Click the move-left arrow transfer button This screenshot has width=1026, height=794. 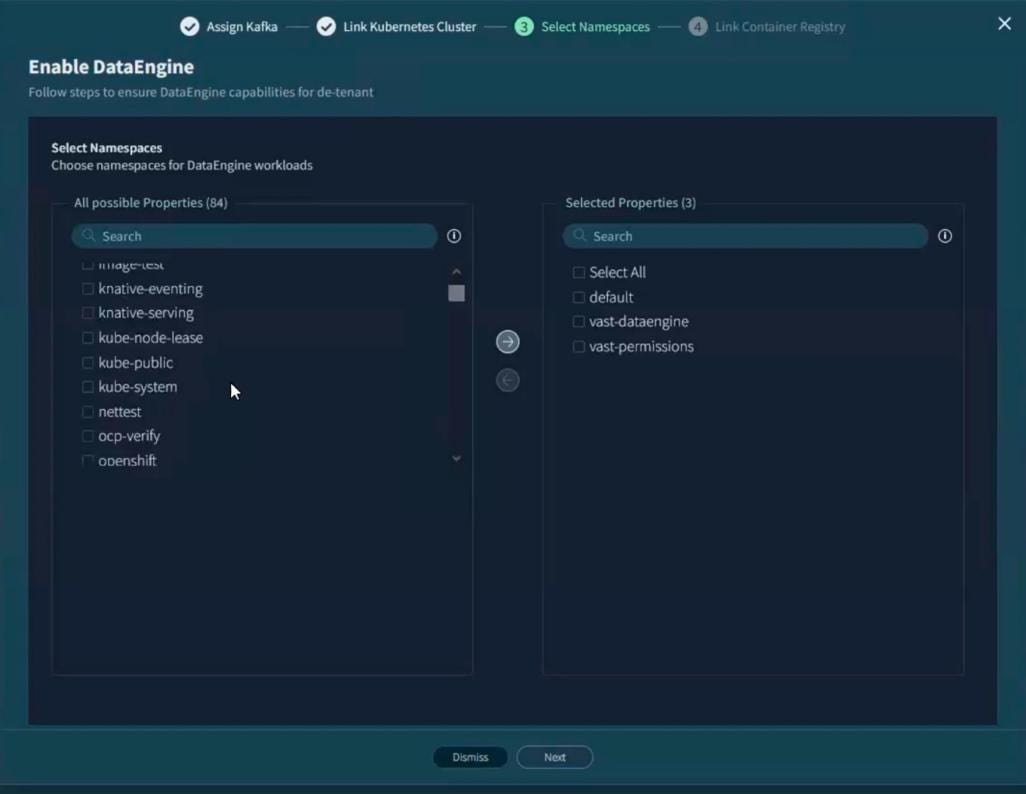point(508,380)
